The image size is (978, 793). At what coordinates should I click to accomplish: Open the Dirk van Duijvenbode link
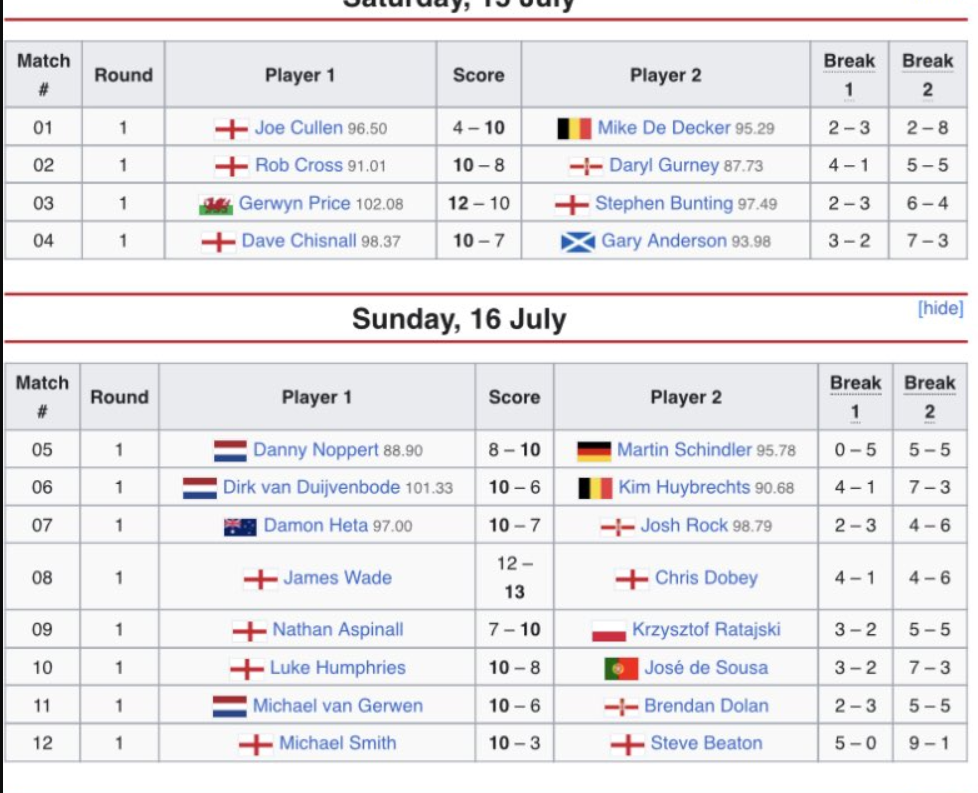311,488
